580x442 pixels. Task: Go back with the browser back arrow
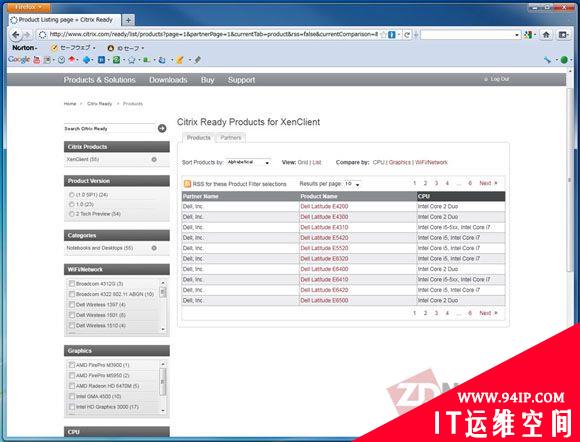tap(16, 35)
